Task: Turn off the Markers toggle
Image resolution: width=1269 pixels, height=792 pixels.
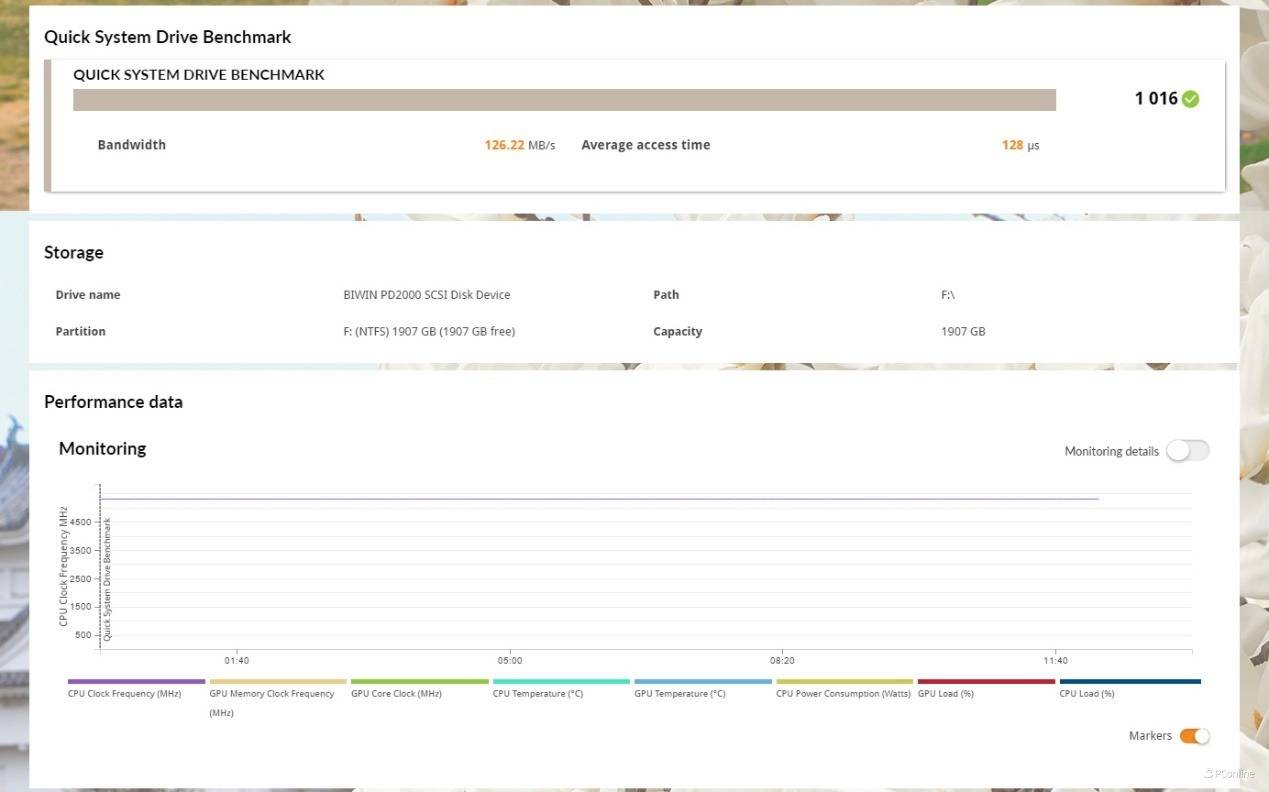Action: pyautogui.click(x=1194, y=736)
